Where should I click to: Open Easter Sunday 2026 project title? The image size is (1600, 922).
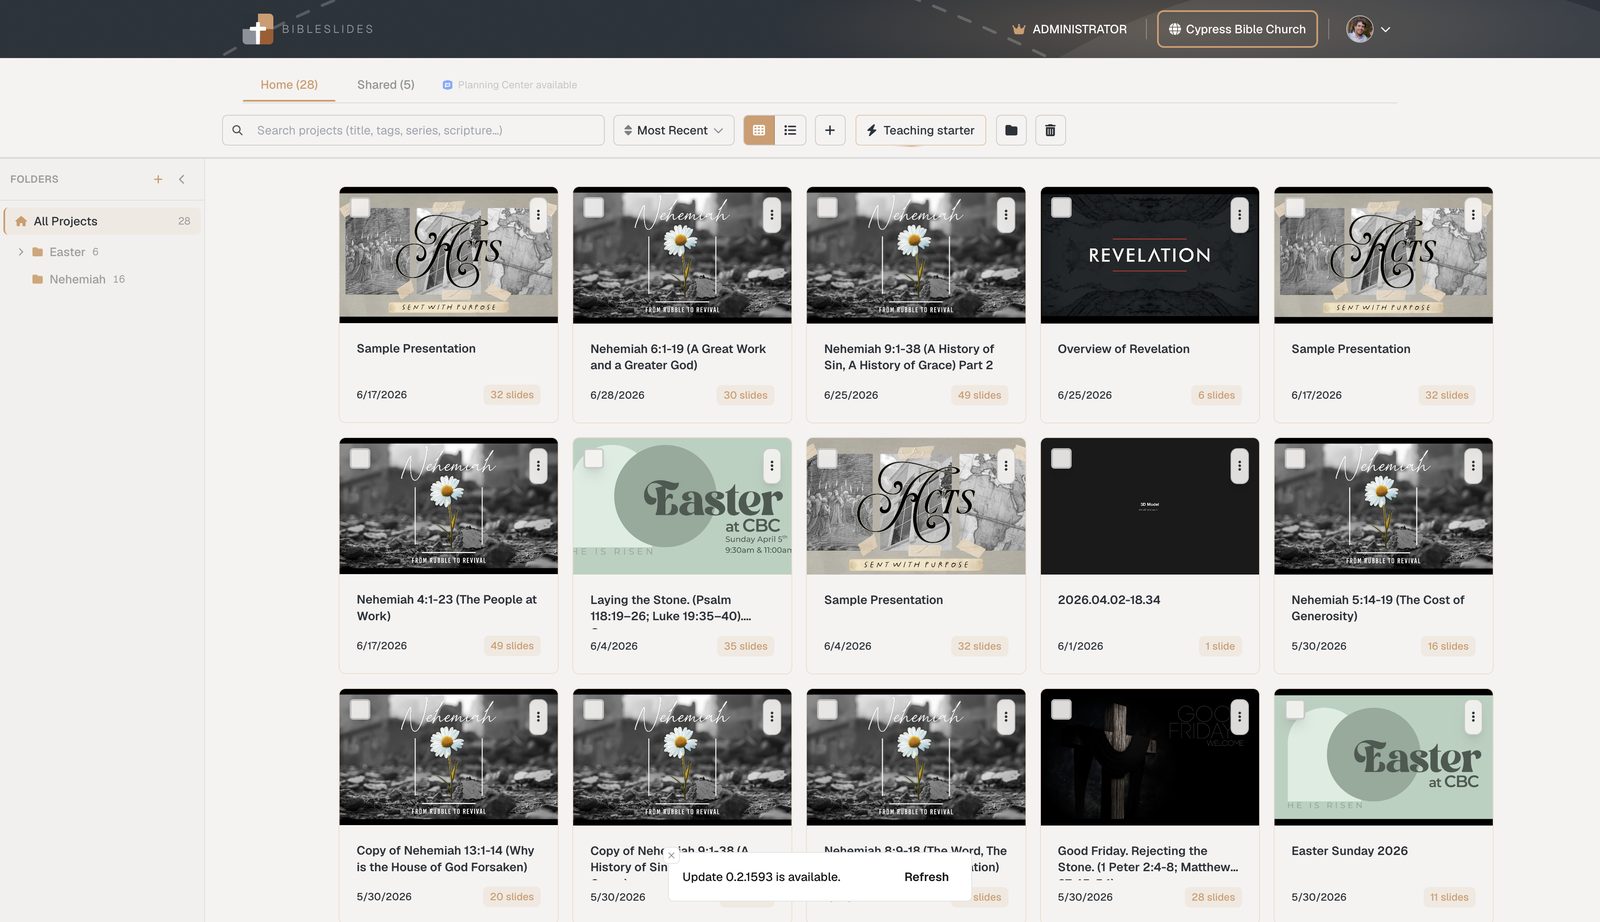click(x=1350, y=851)
